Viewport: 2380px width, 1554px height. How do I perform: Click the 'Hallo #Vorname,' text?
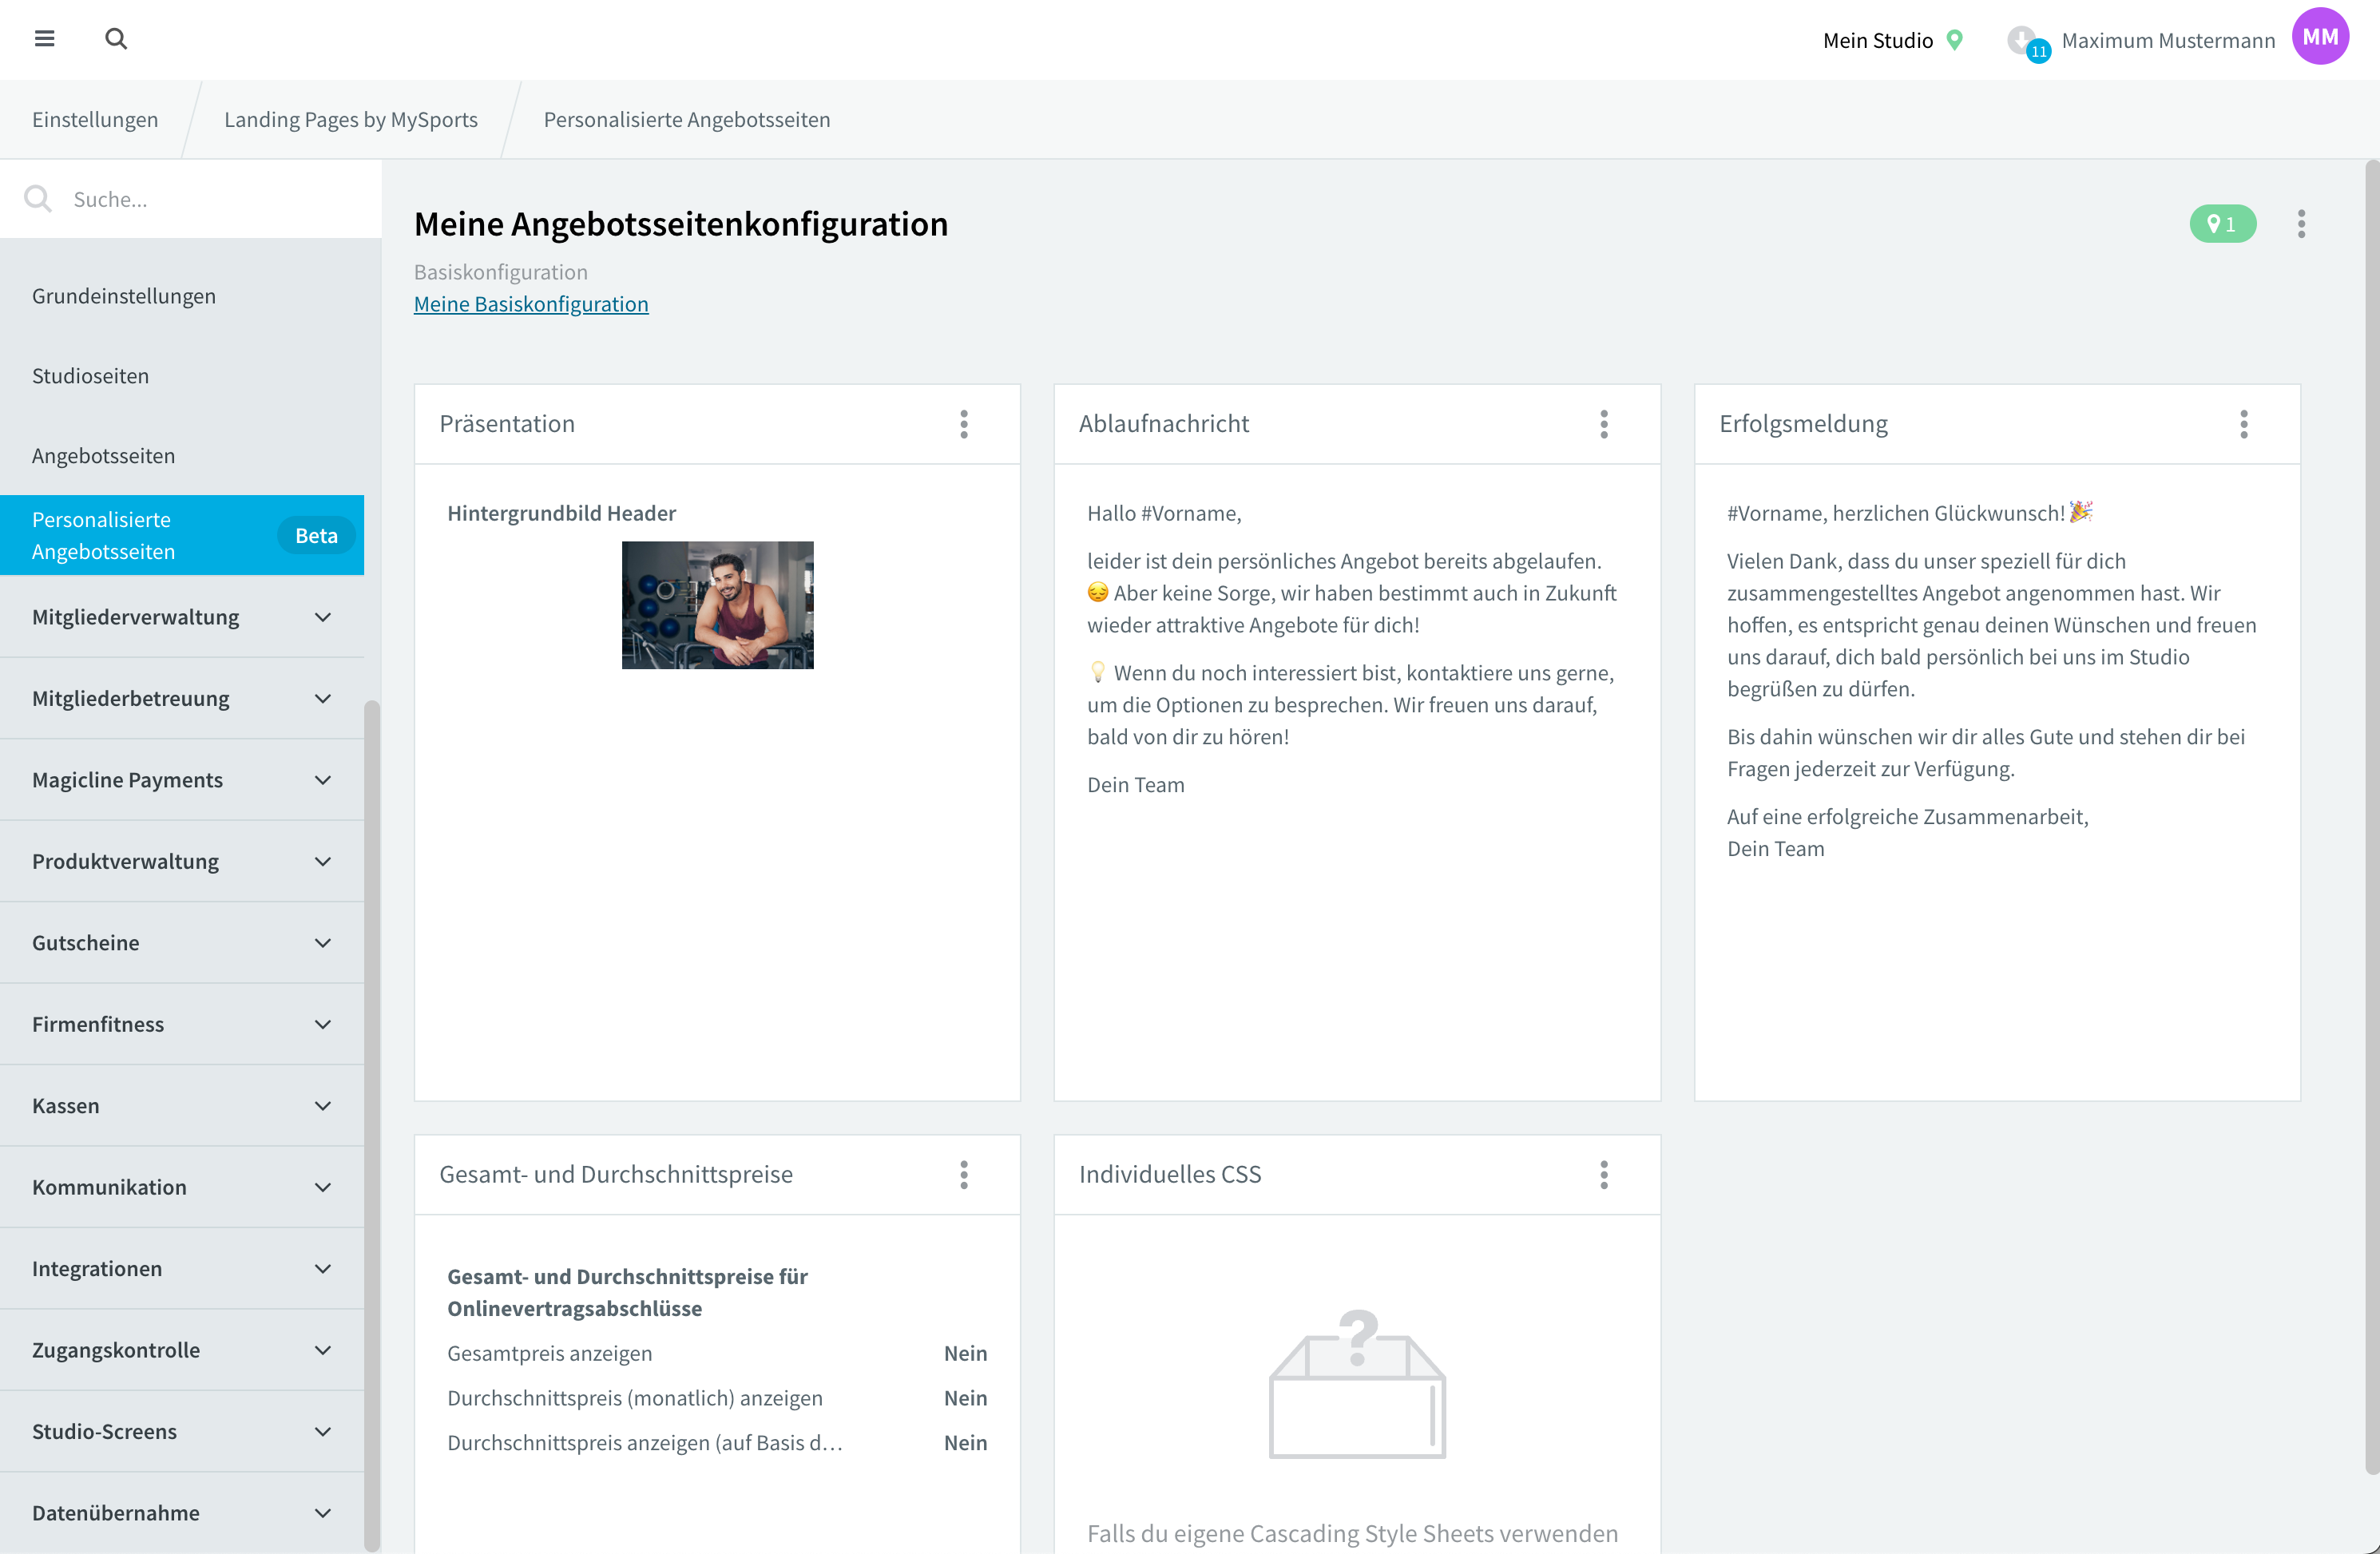point(1164,514)
